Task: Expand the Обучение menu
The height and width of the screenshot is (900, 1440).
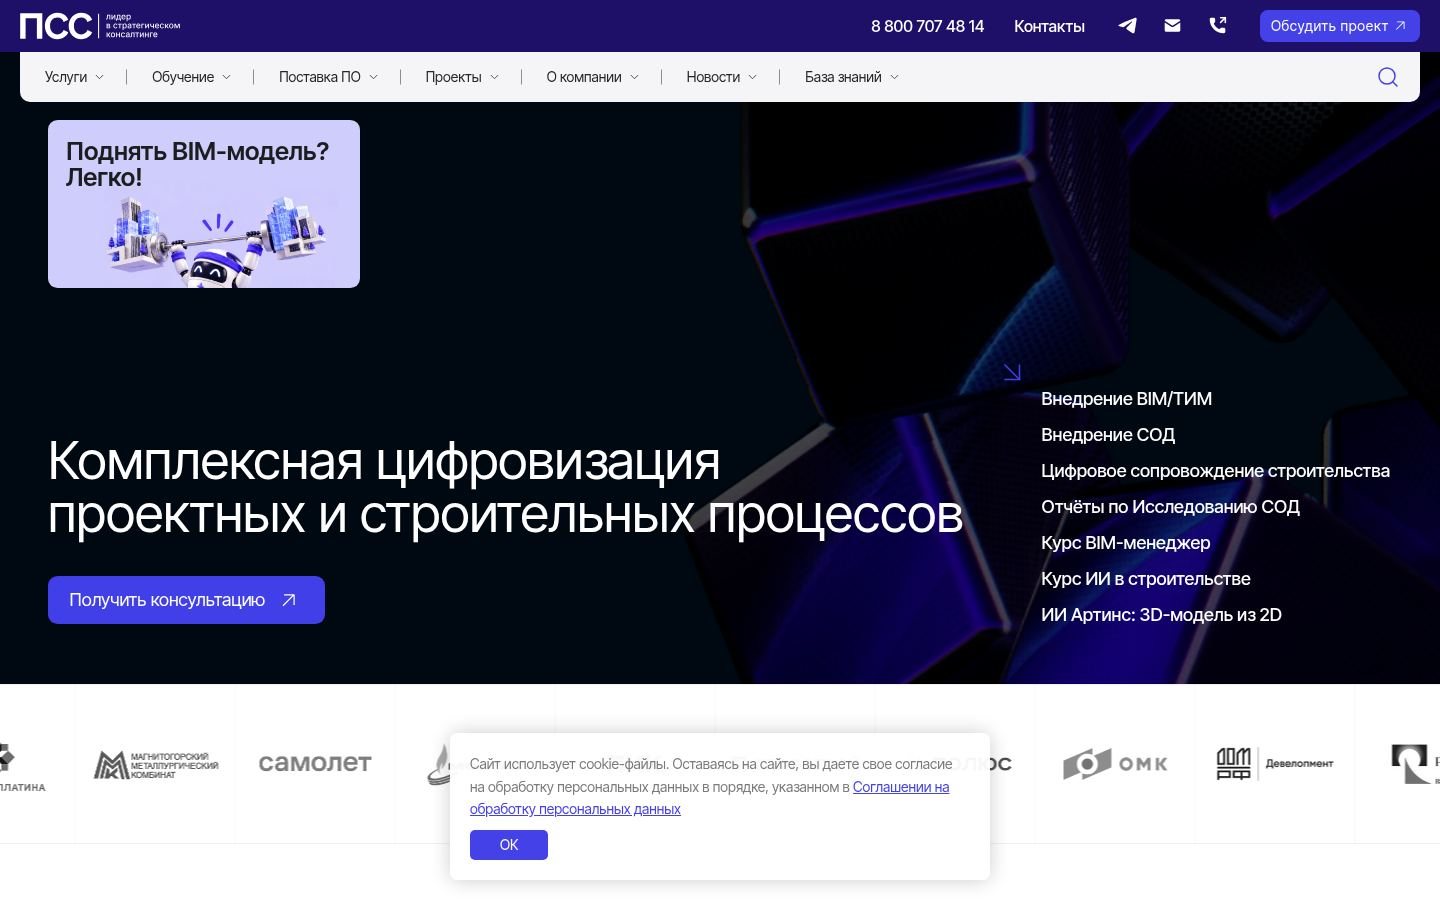Action: (x=191, y=77)
